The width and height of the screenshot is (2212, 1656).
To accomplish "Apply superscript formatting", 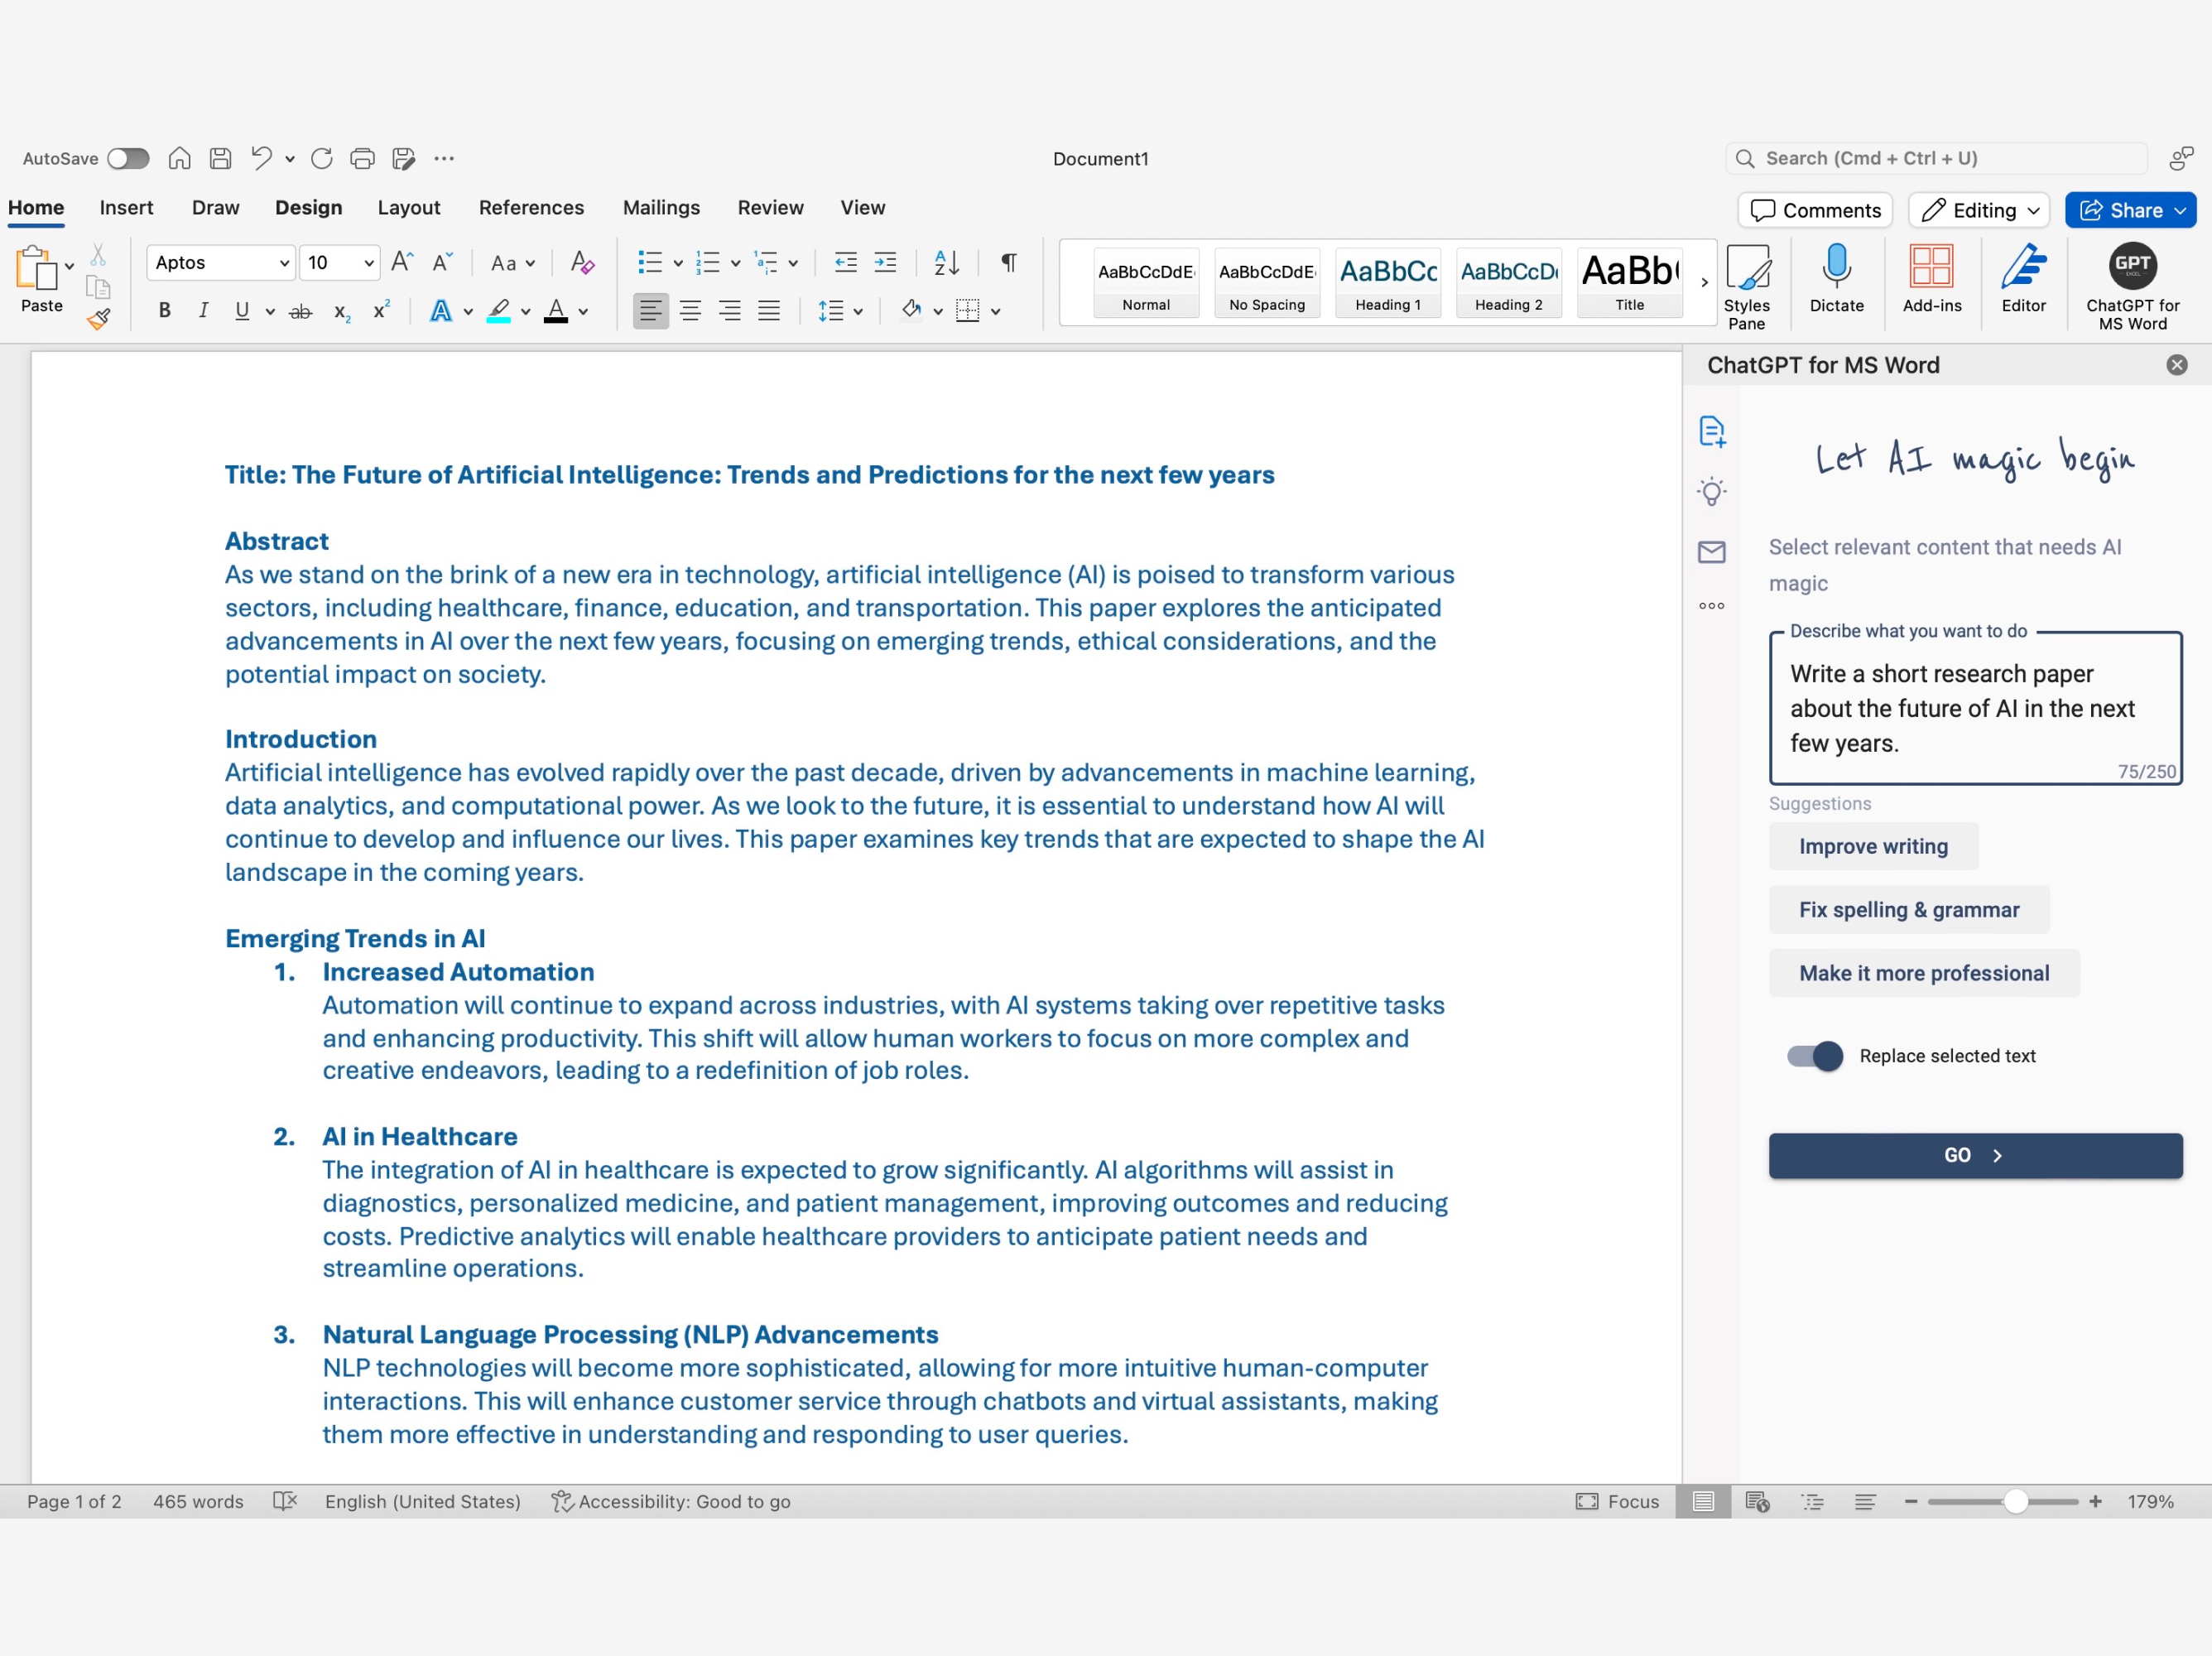I will point(381,311).
